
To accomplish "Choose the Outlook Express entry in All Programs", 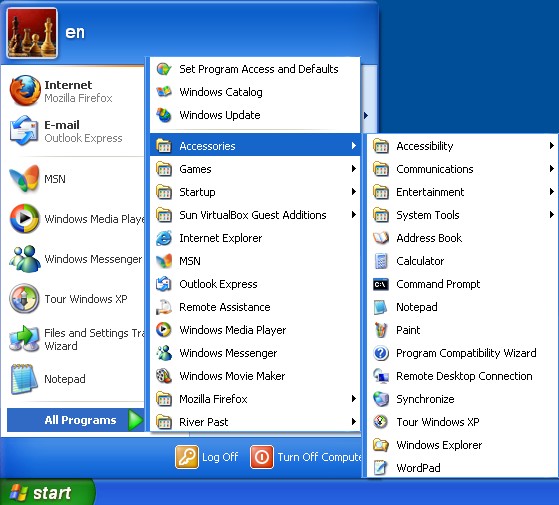I will click(255, 284).
